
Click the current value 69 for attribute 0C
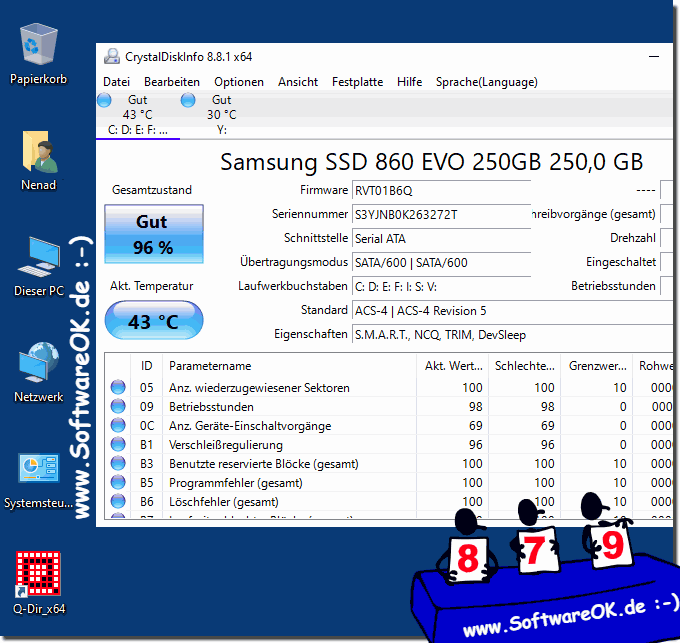click(x=476, y=425)
